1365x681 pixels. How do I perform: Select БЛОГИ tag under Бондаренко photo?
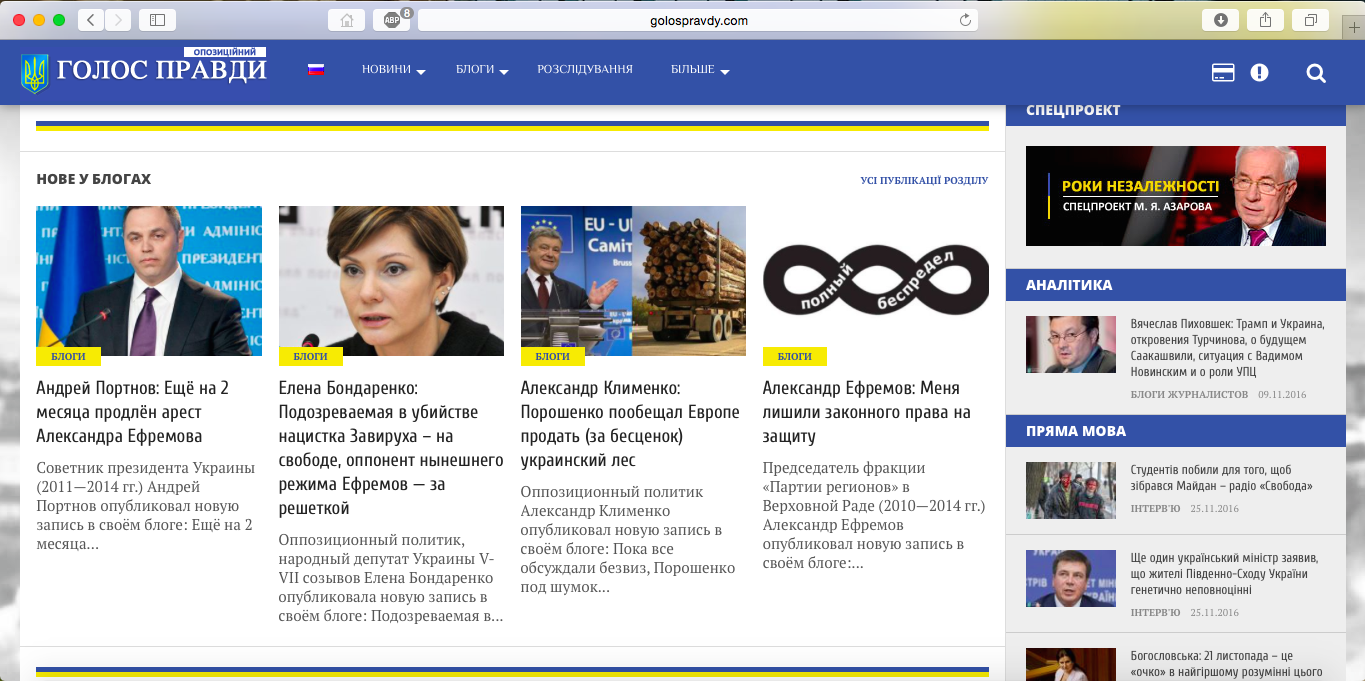point(311,356)
